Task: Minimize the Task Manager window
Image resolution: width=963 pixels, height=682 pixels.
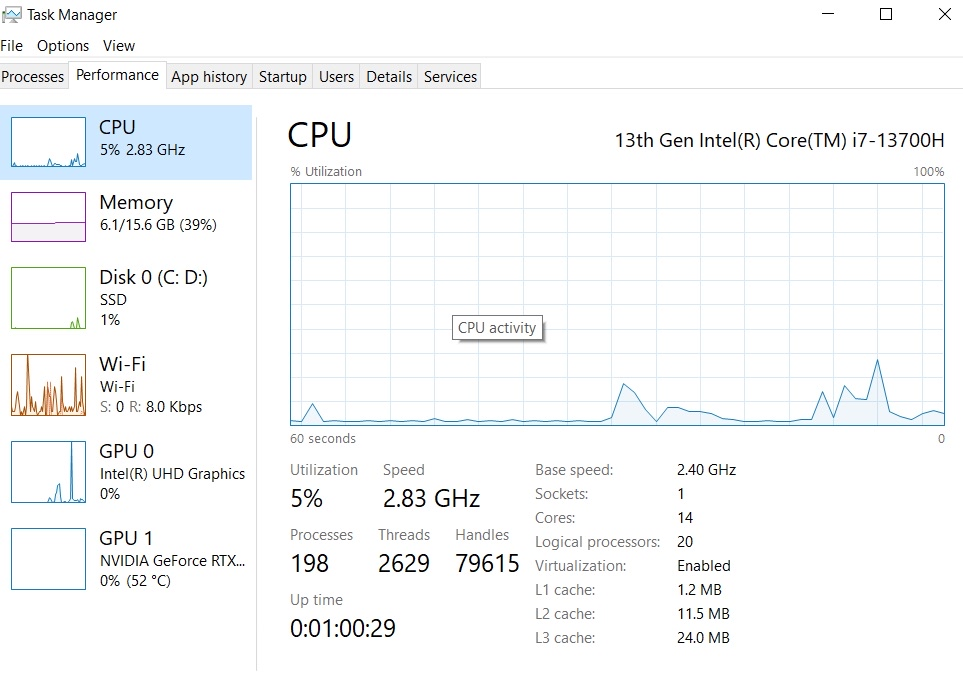Action: (829, 15)
